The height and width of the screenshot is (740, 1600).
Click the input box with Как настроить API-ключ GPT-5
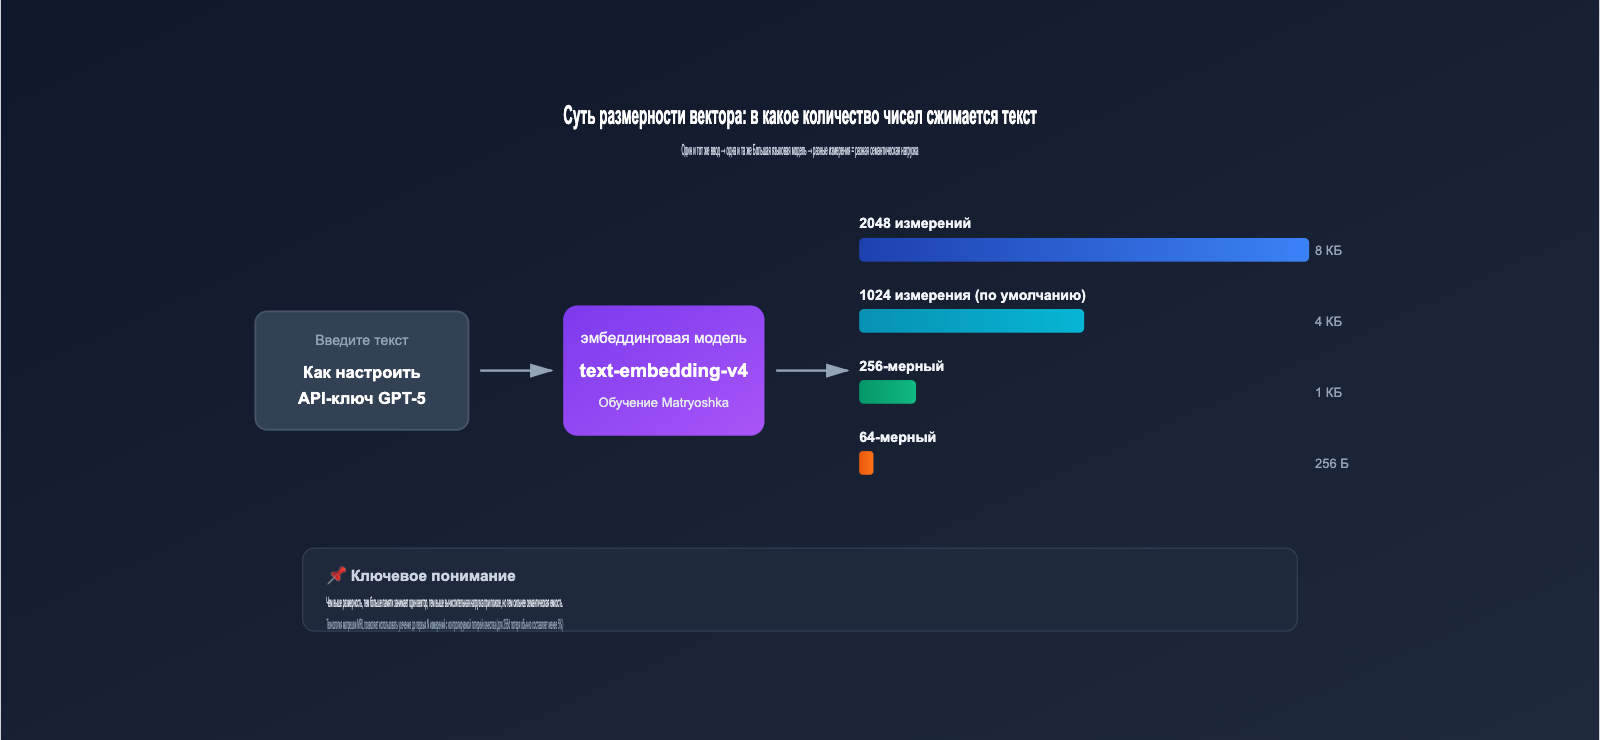(x=362, y=371)
